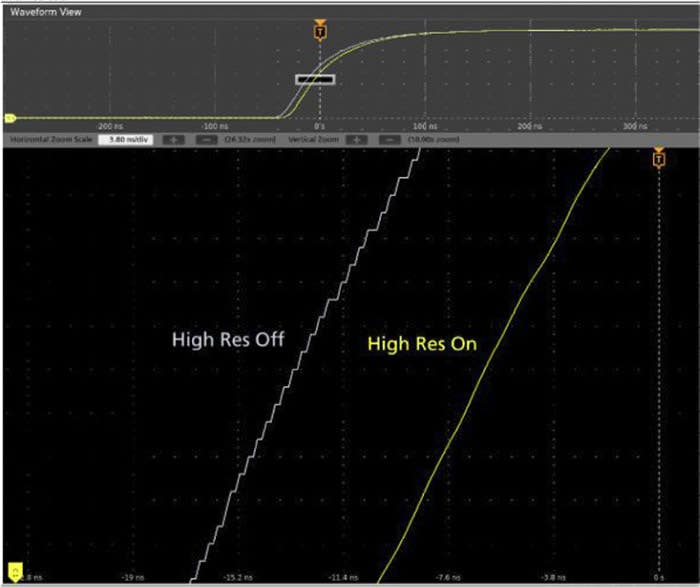Click the '-19 ns' time axis label
Screen dimensions: 700x587
tap(133, 578)
